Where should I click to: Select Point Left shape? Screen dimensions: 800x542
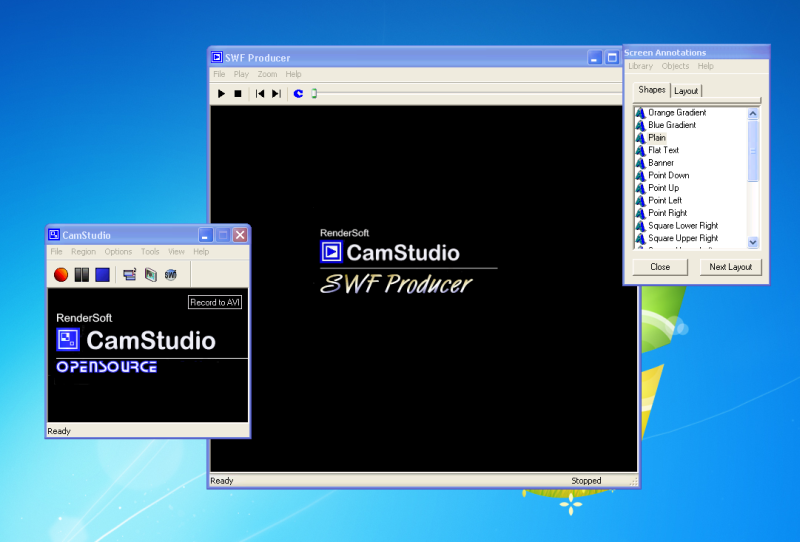(665, 201)
